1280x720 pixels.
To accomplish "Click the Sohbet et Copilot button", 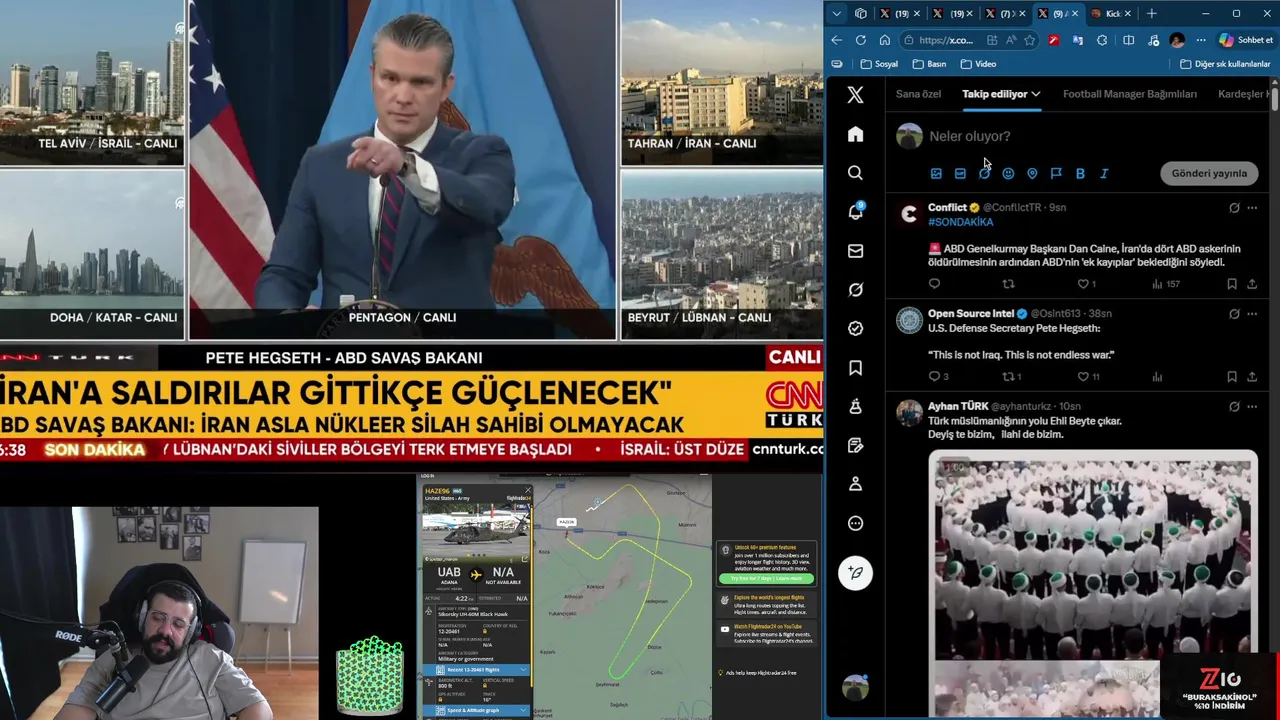I will click(1246, 40).
